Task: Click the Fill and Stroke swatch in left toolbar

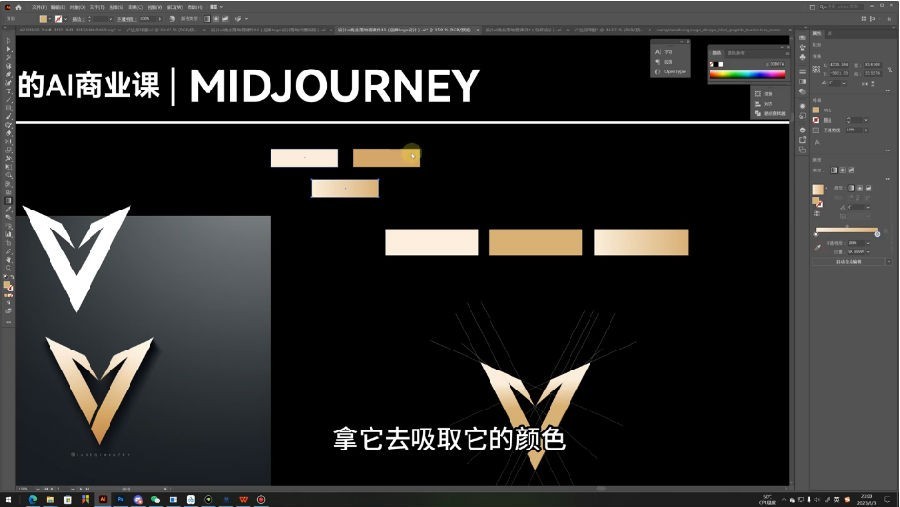Action: click(x=8, y=285)
